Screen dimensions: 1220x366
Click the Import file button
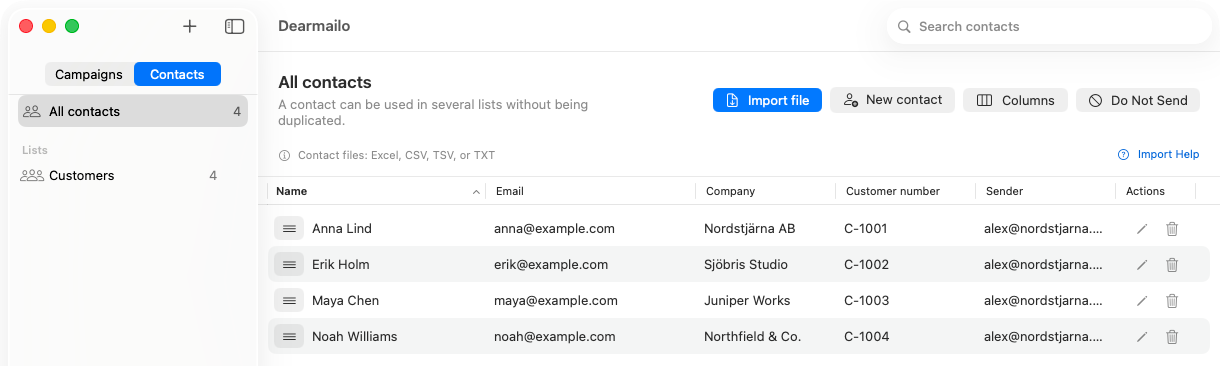click(x=767, y=100)
